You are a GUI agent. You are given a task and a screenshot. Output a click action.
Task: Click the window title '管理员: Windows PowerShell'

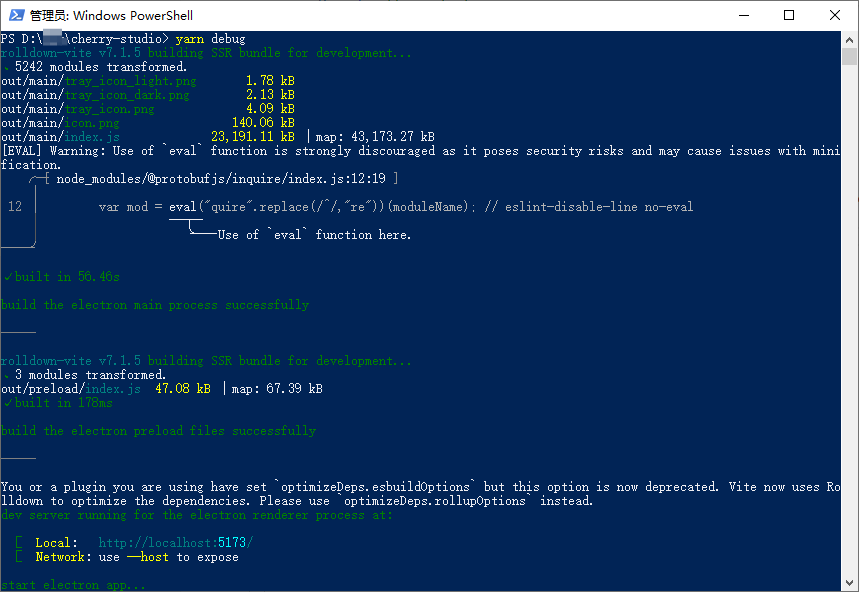click(111, 15)
